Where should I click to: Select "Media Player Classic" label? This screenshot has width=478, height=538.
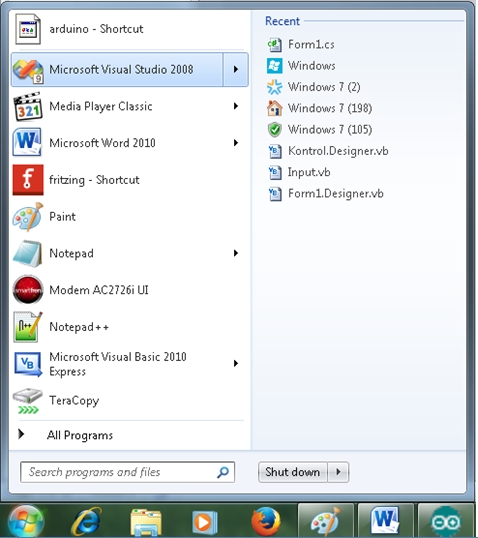point(101,106)
